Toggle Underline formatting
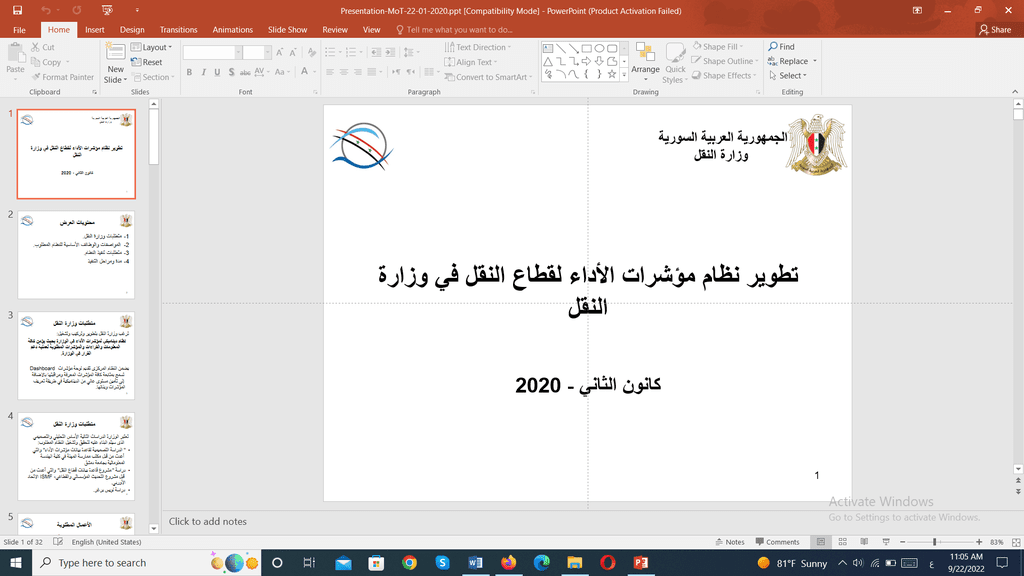The image size is (1024, 576). (x=217, y=72)
